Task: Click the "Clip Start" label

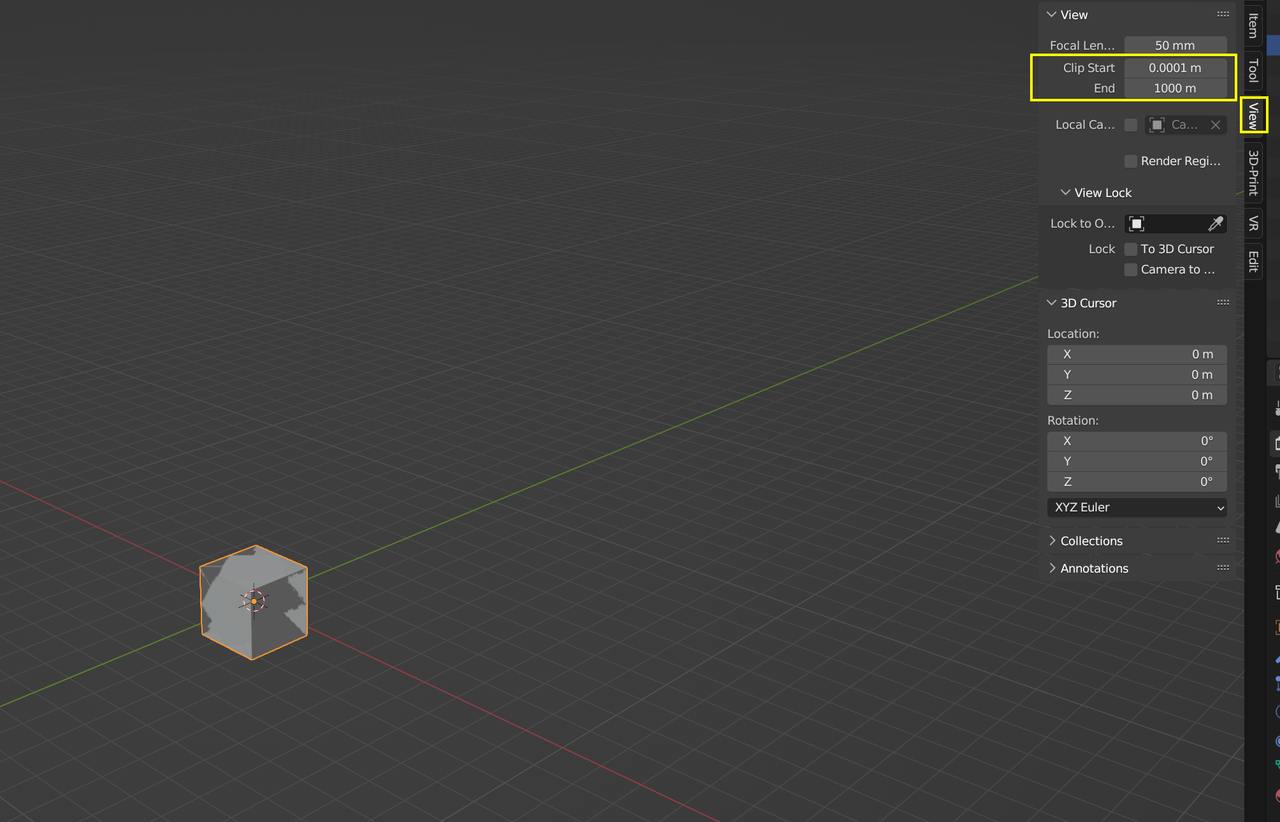Action: coord(1089,68)
